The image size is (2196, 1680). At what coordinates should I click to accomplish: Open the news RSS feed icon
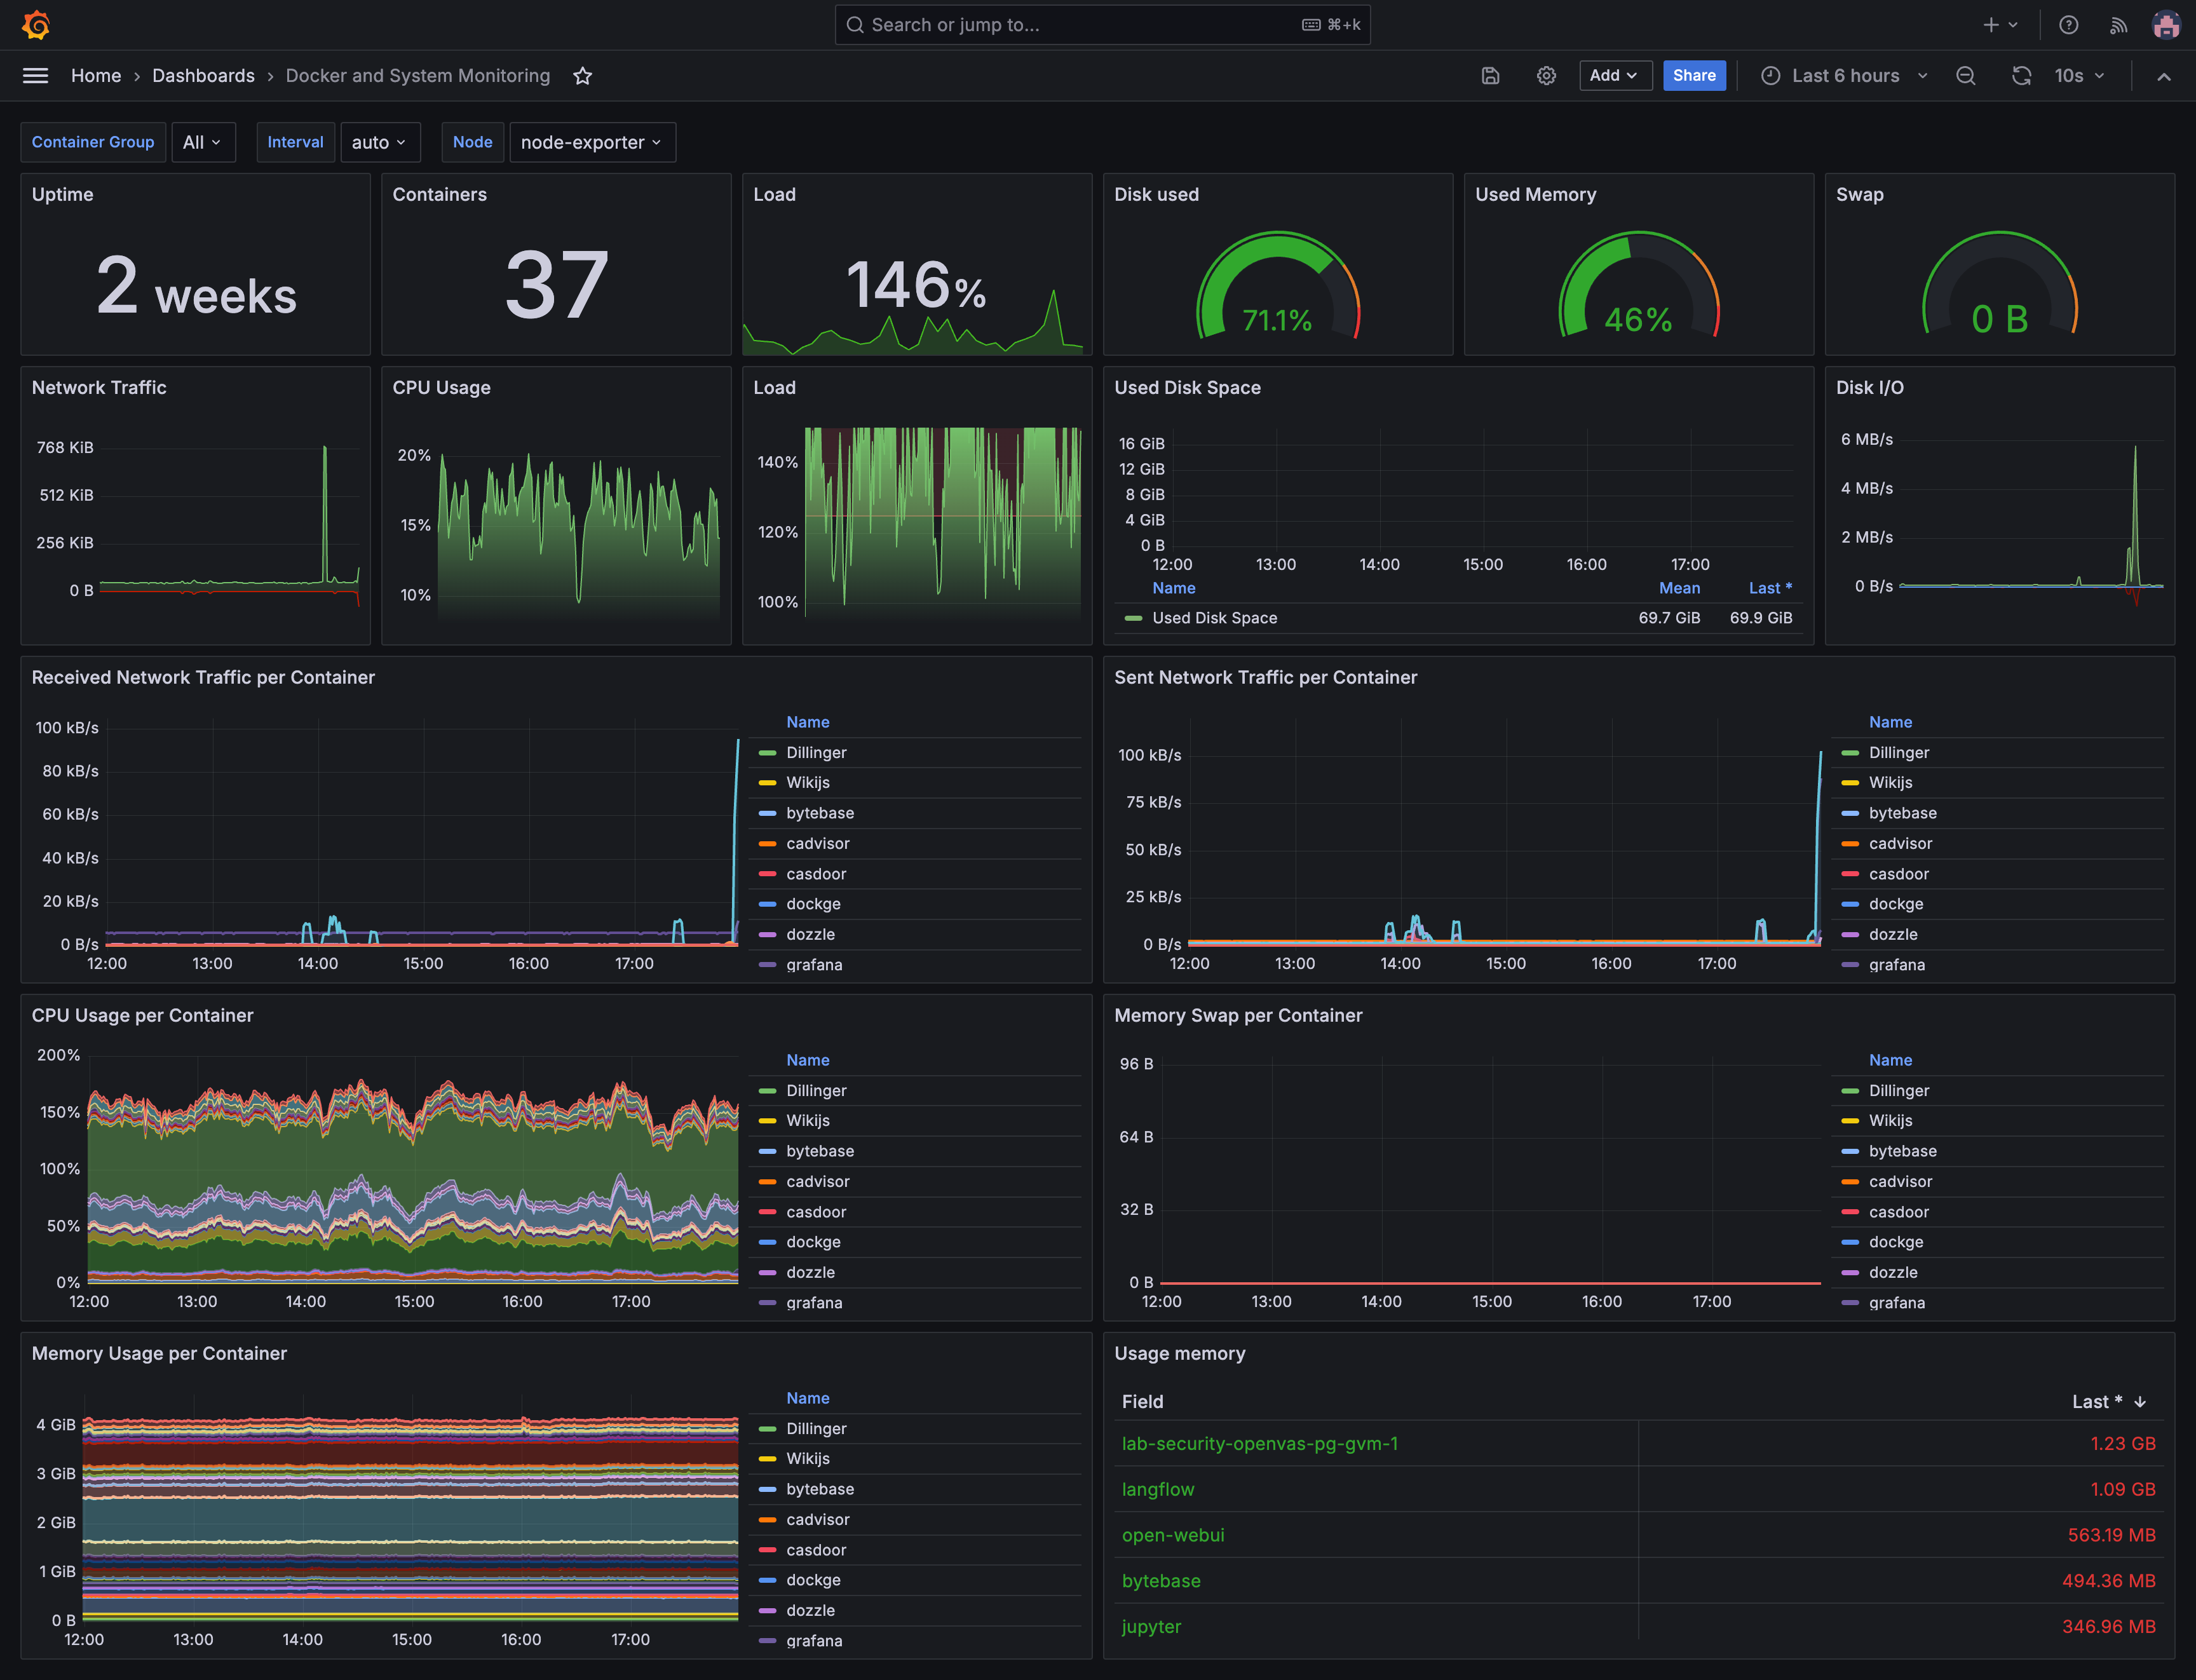tap(2118, 25)
